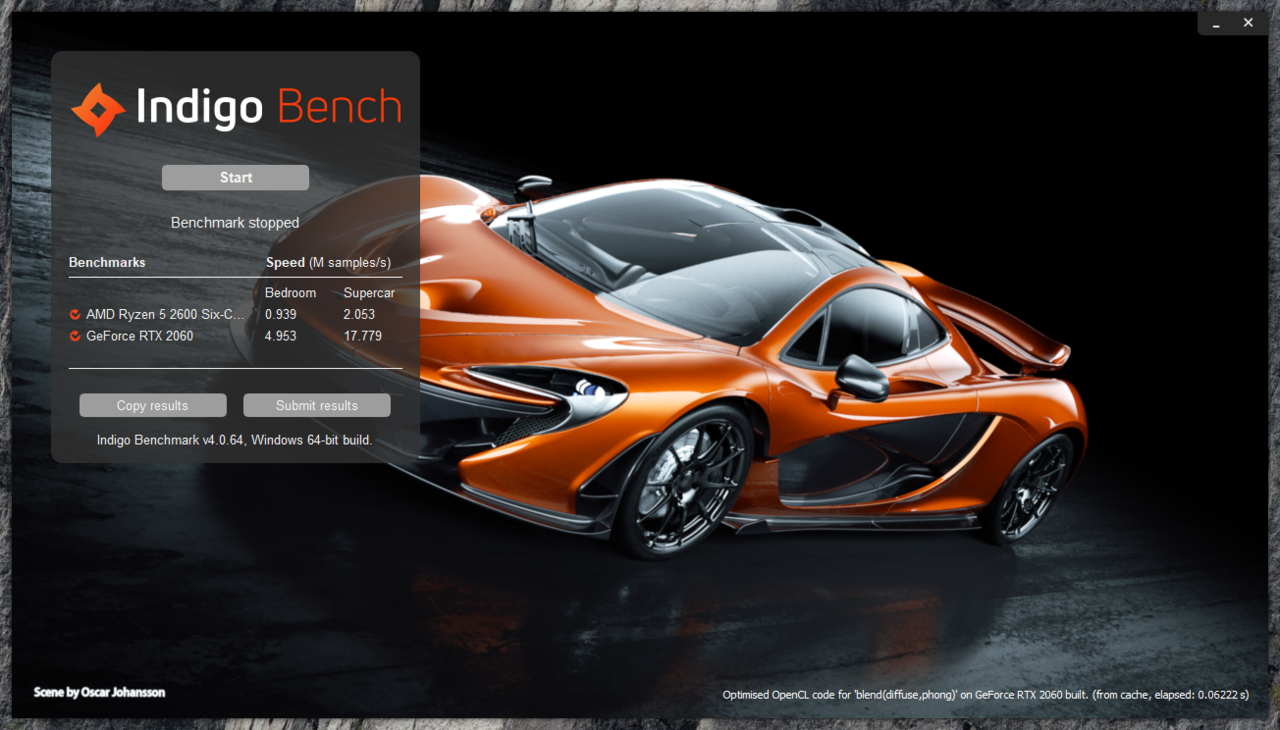The height and width of the screenshot is (730, 1280).
Task: Submit results online
Action: pos(317,405)
